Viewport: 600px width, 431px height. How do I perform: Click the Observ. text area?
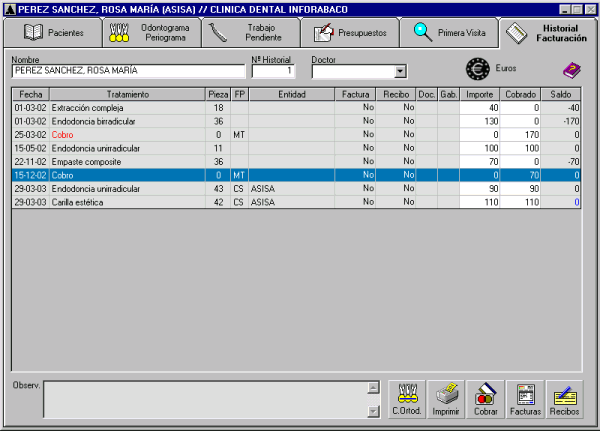tap(205, 400)
